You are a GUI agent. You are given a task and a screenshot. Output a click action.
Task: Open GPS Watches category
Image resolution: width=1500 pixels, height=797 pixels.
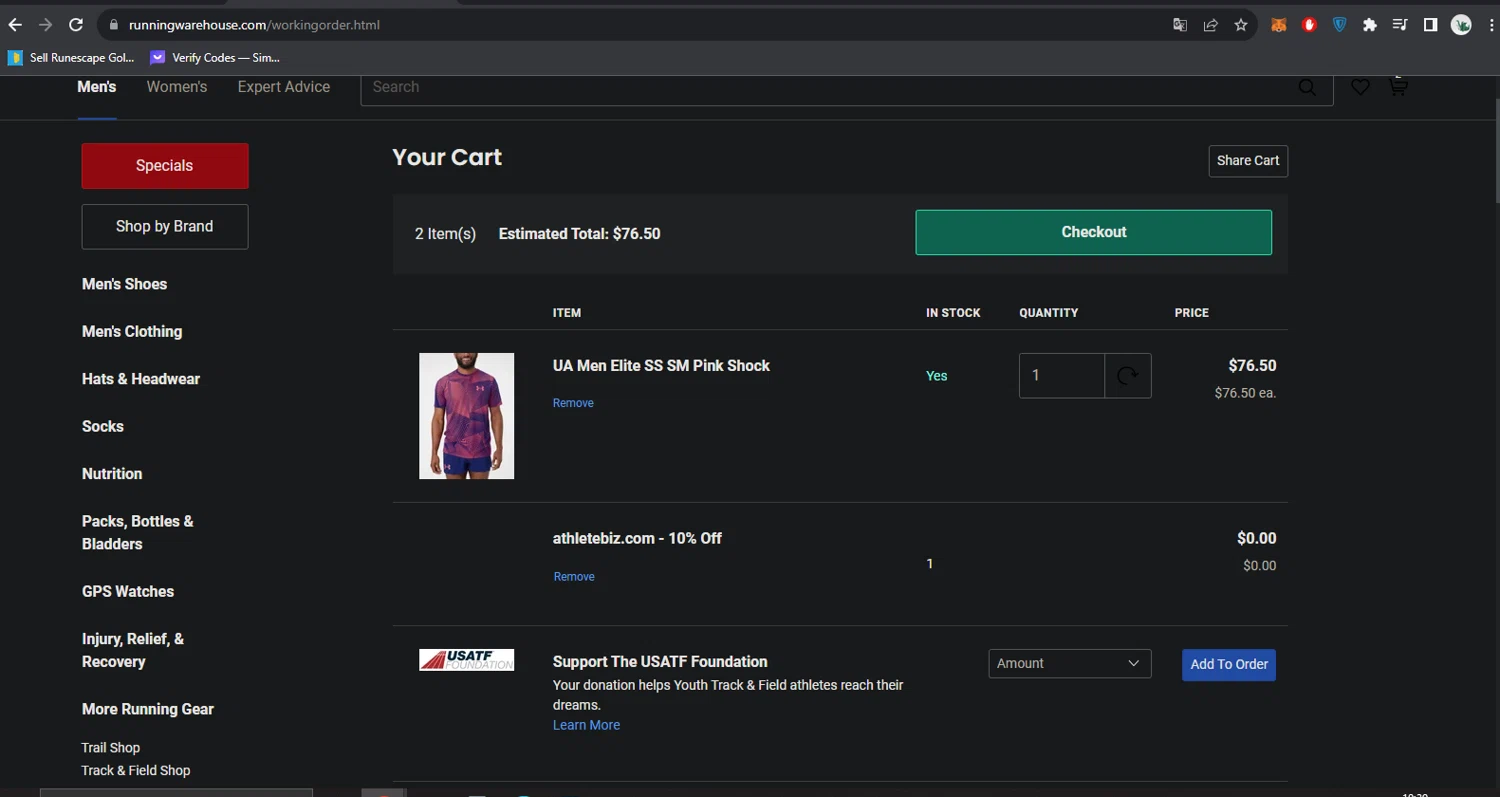pyautogui.click(x=128, y=592)
